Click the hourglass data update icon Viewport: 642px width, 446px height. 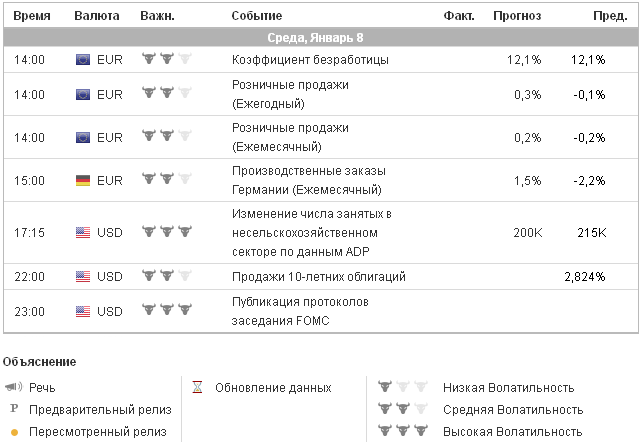[199, 387]
